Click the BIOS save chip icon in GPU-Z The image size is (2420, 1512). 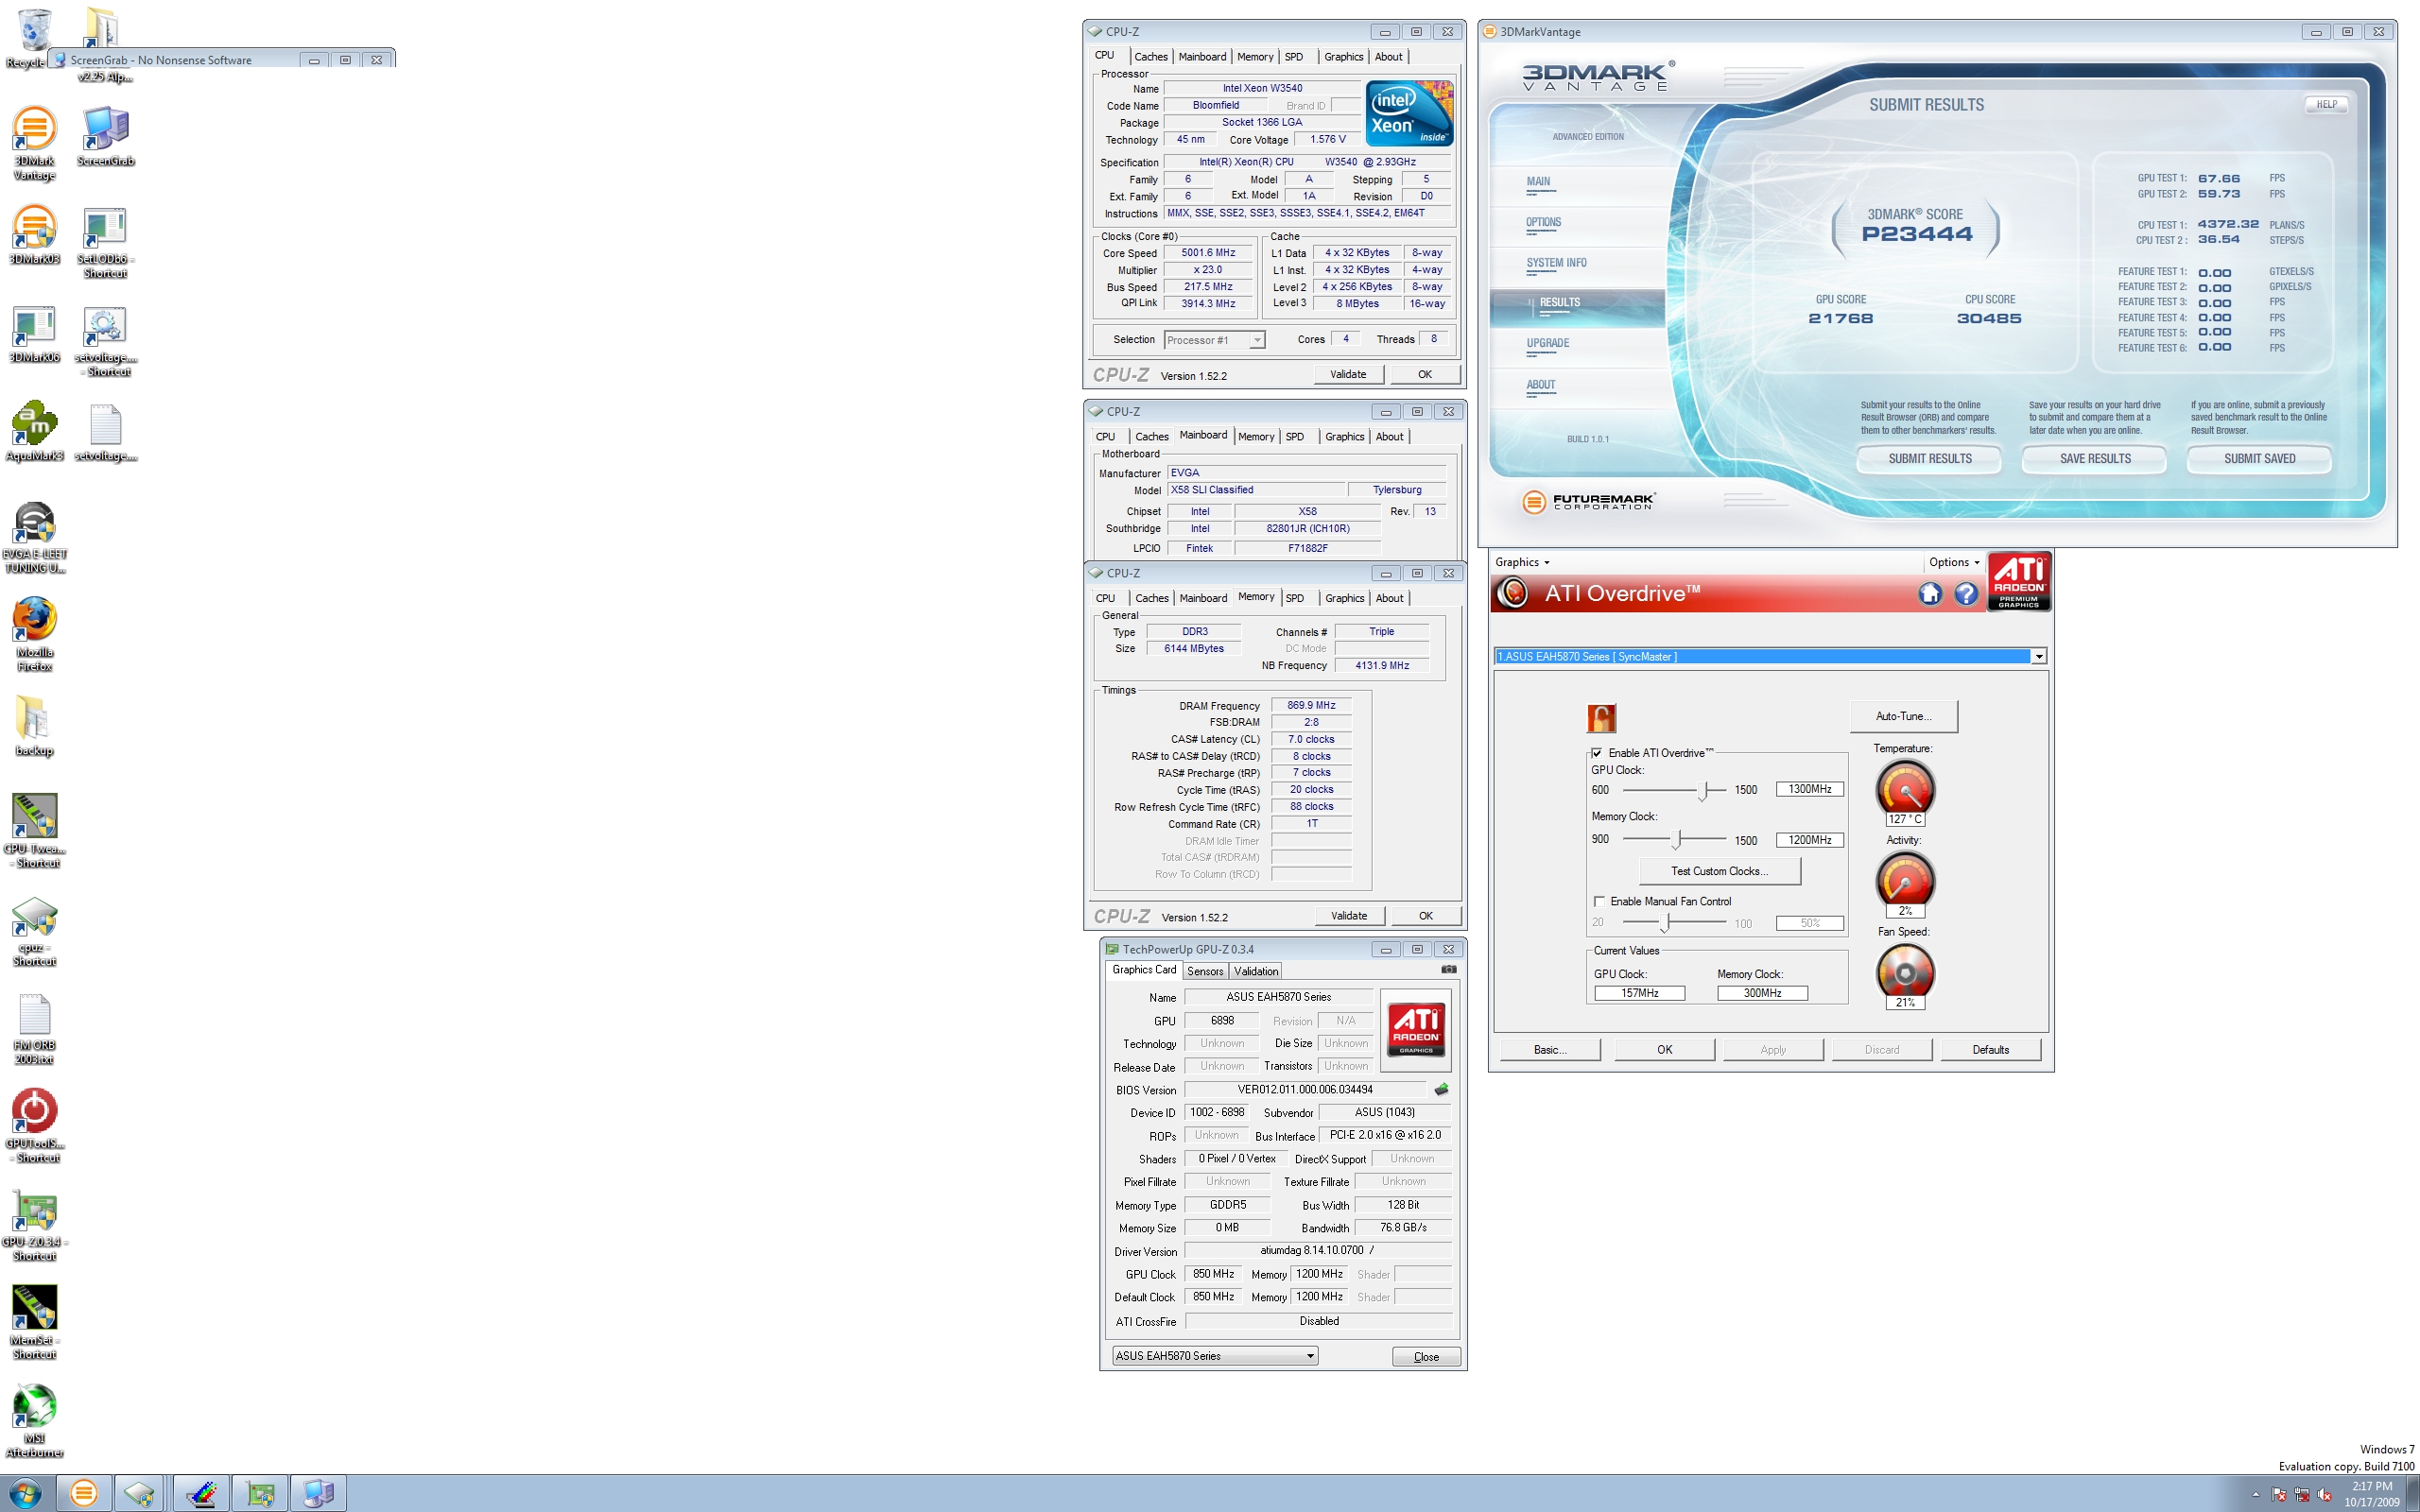coord(1441,1089)
